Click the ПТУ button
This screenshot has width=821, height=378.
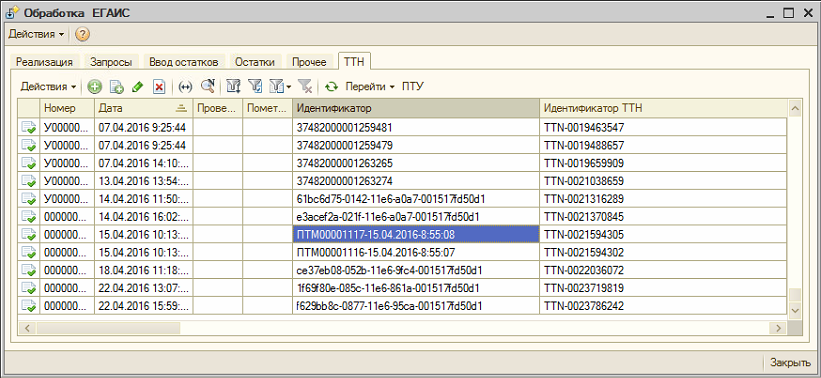(x=413, y=87)
